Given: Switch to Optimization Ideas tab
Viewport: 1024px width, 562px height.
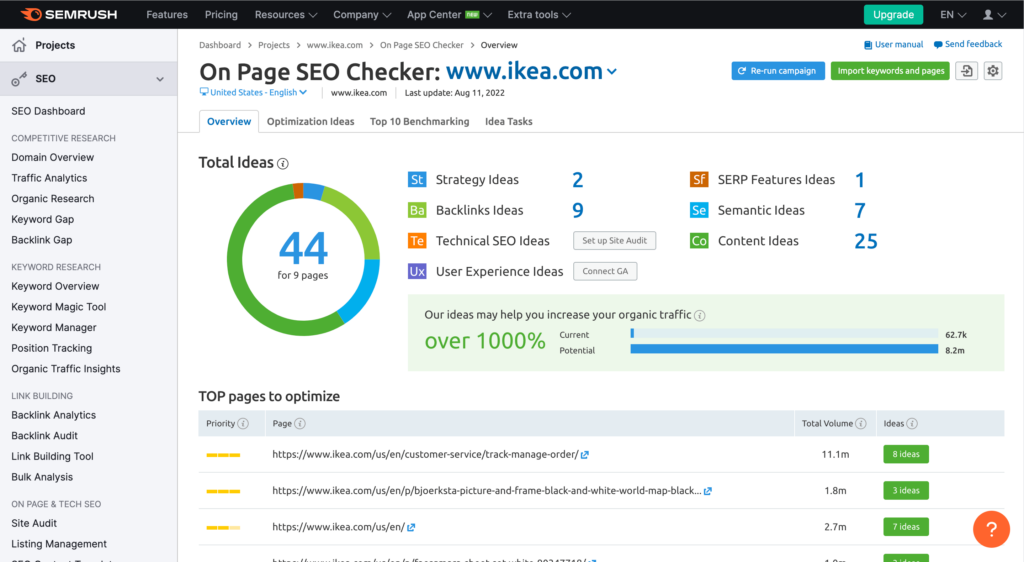Looking at the screenshot, I should coord(310,121).
